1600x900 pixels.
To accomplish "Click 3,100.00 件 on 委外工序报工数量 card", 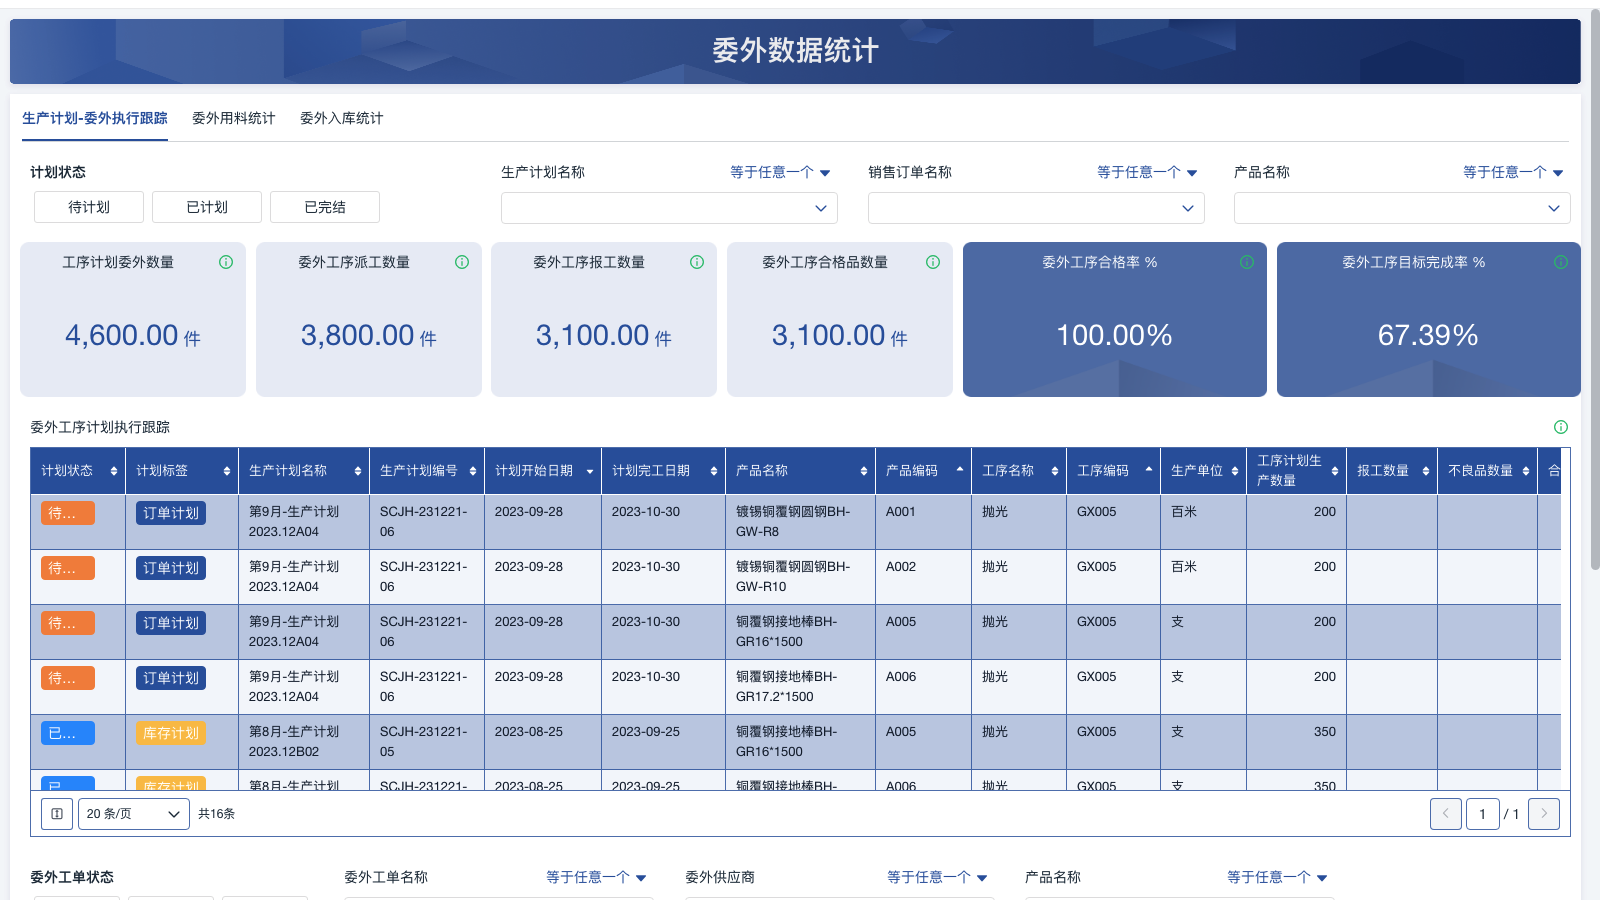I will [x=604, y=335].
